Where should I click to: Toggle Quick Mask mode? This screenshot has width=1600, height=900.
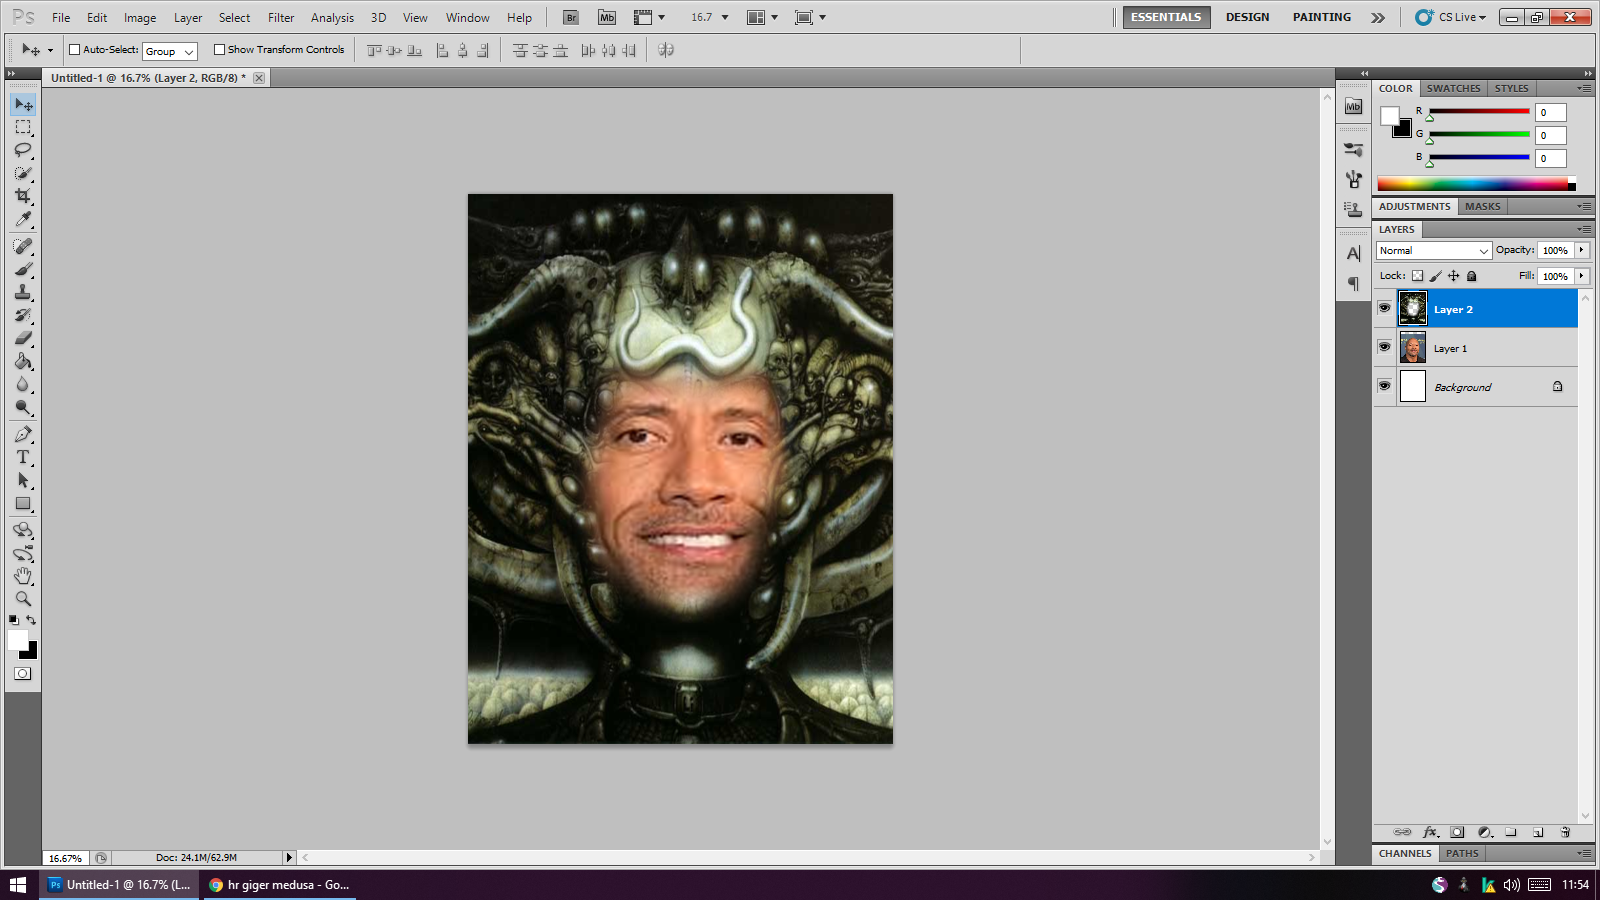pyautogui.click(x=23, y=674)
